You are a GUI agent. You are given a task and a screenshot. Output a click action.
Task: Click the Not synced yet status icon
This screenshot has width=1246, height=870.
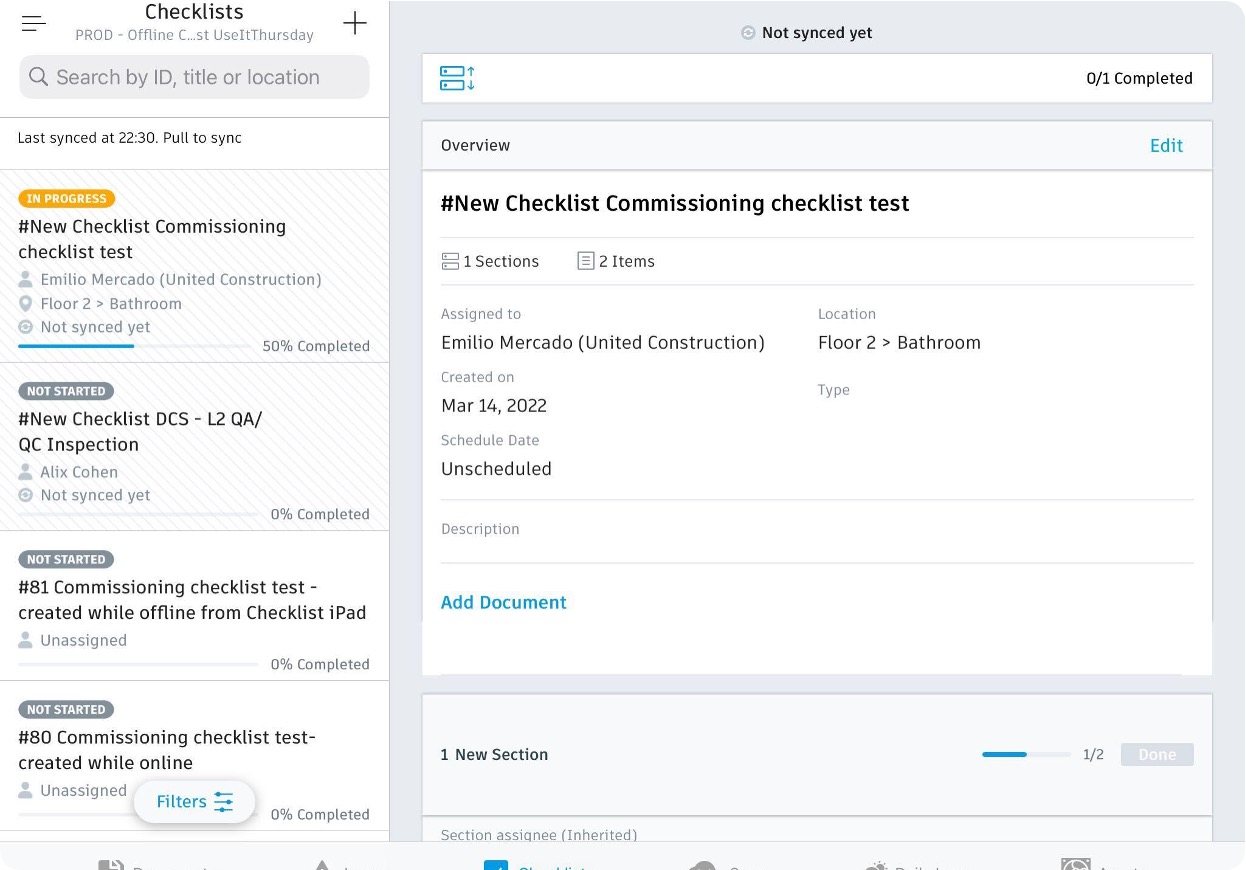click(748, 32)
